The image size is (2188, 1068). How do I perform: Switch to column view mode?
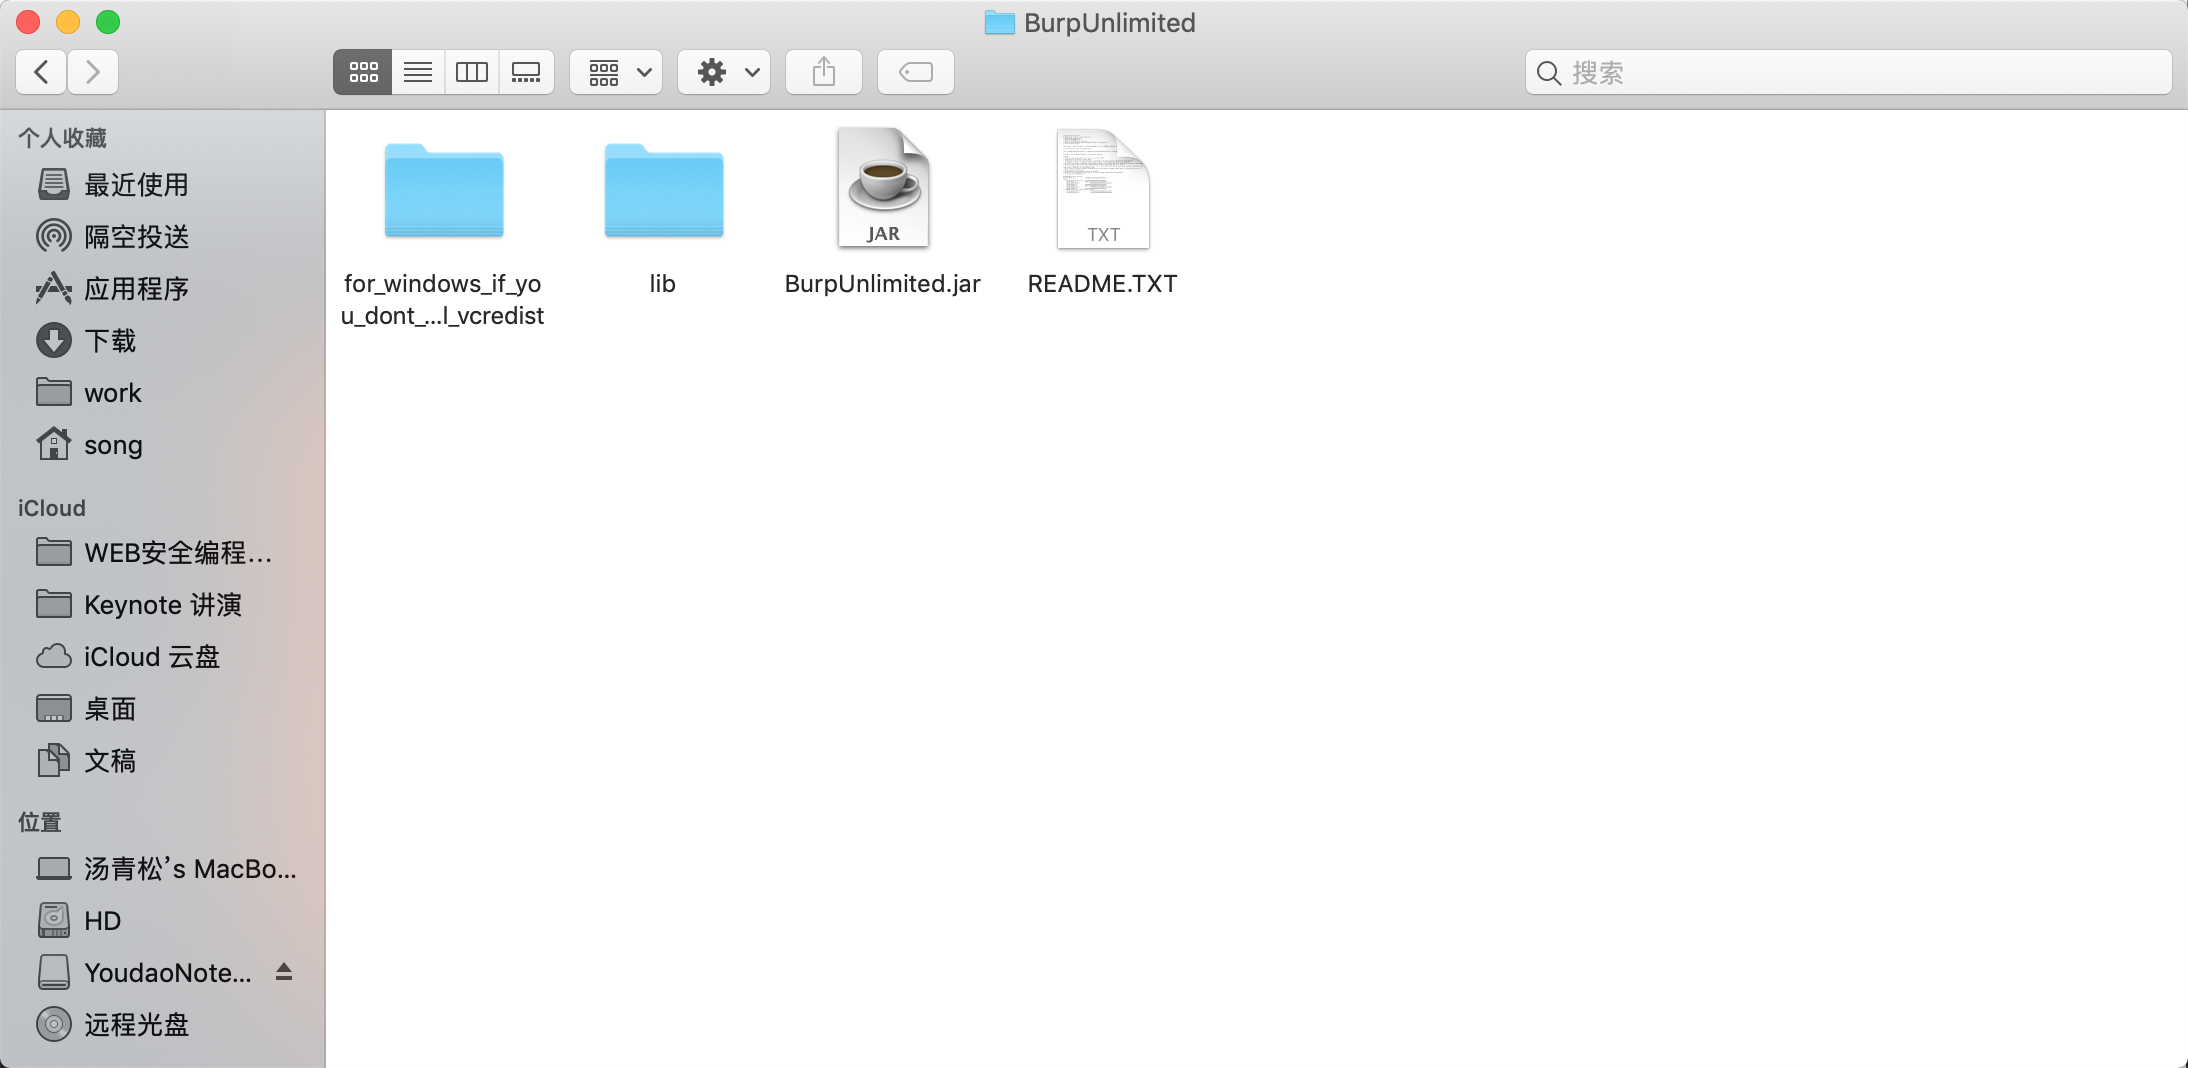[471, 72]
